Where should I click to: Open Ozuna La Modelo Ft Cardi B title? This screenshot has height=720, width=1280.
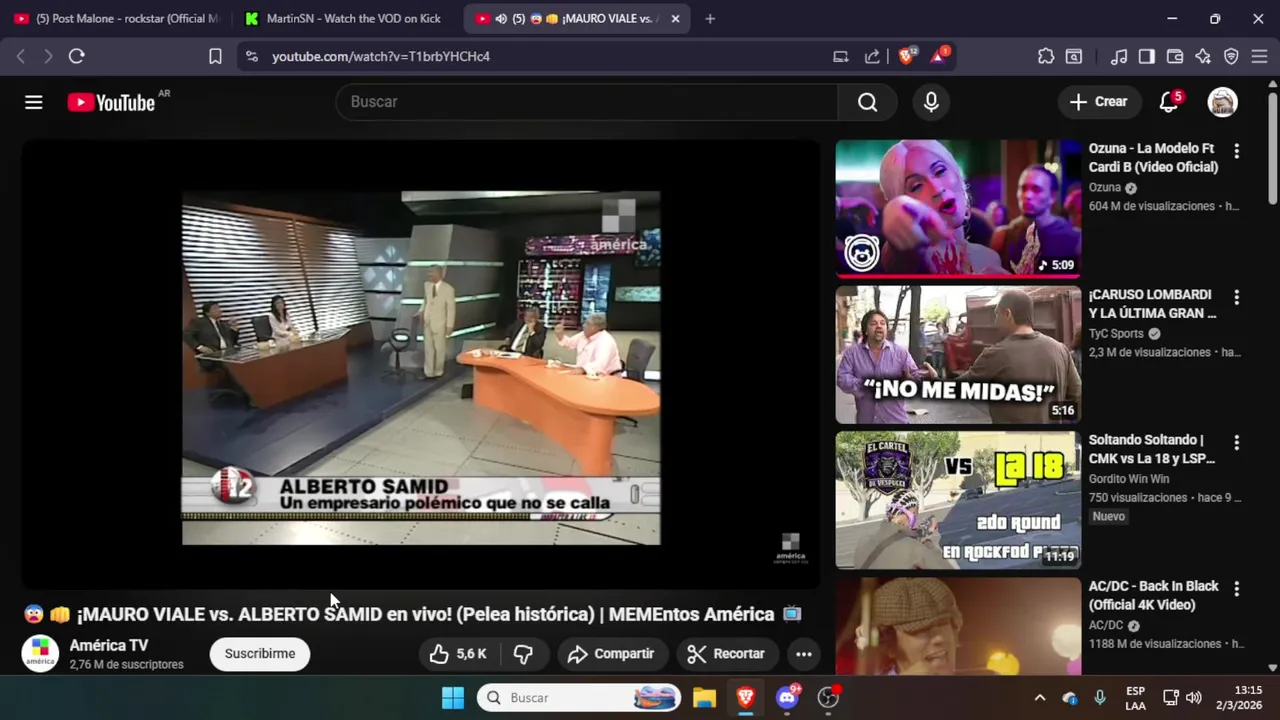click(1153, 158)
